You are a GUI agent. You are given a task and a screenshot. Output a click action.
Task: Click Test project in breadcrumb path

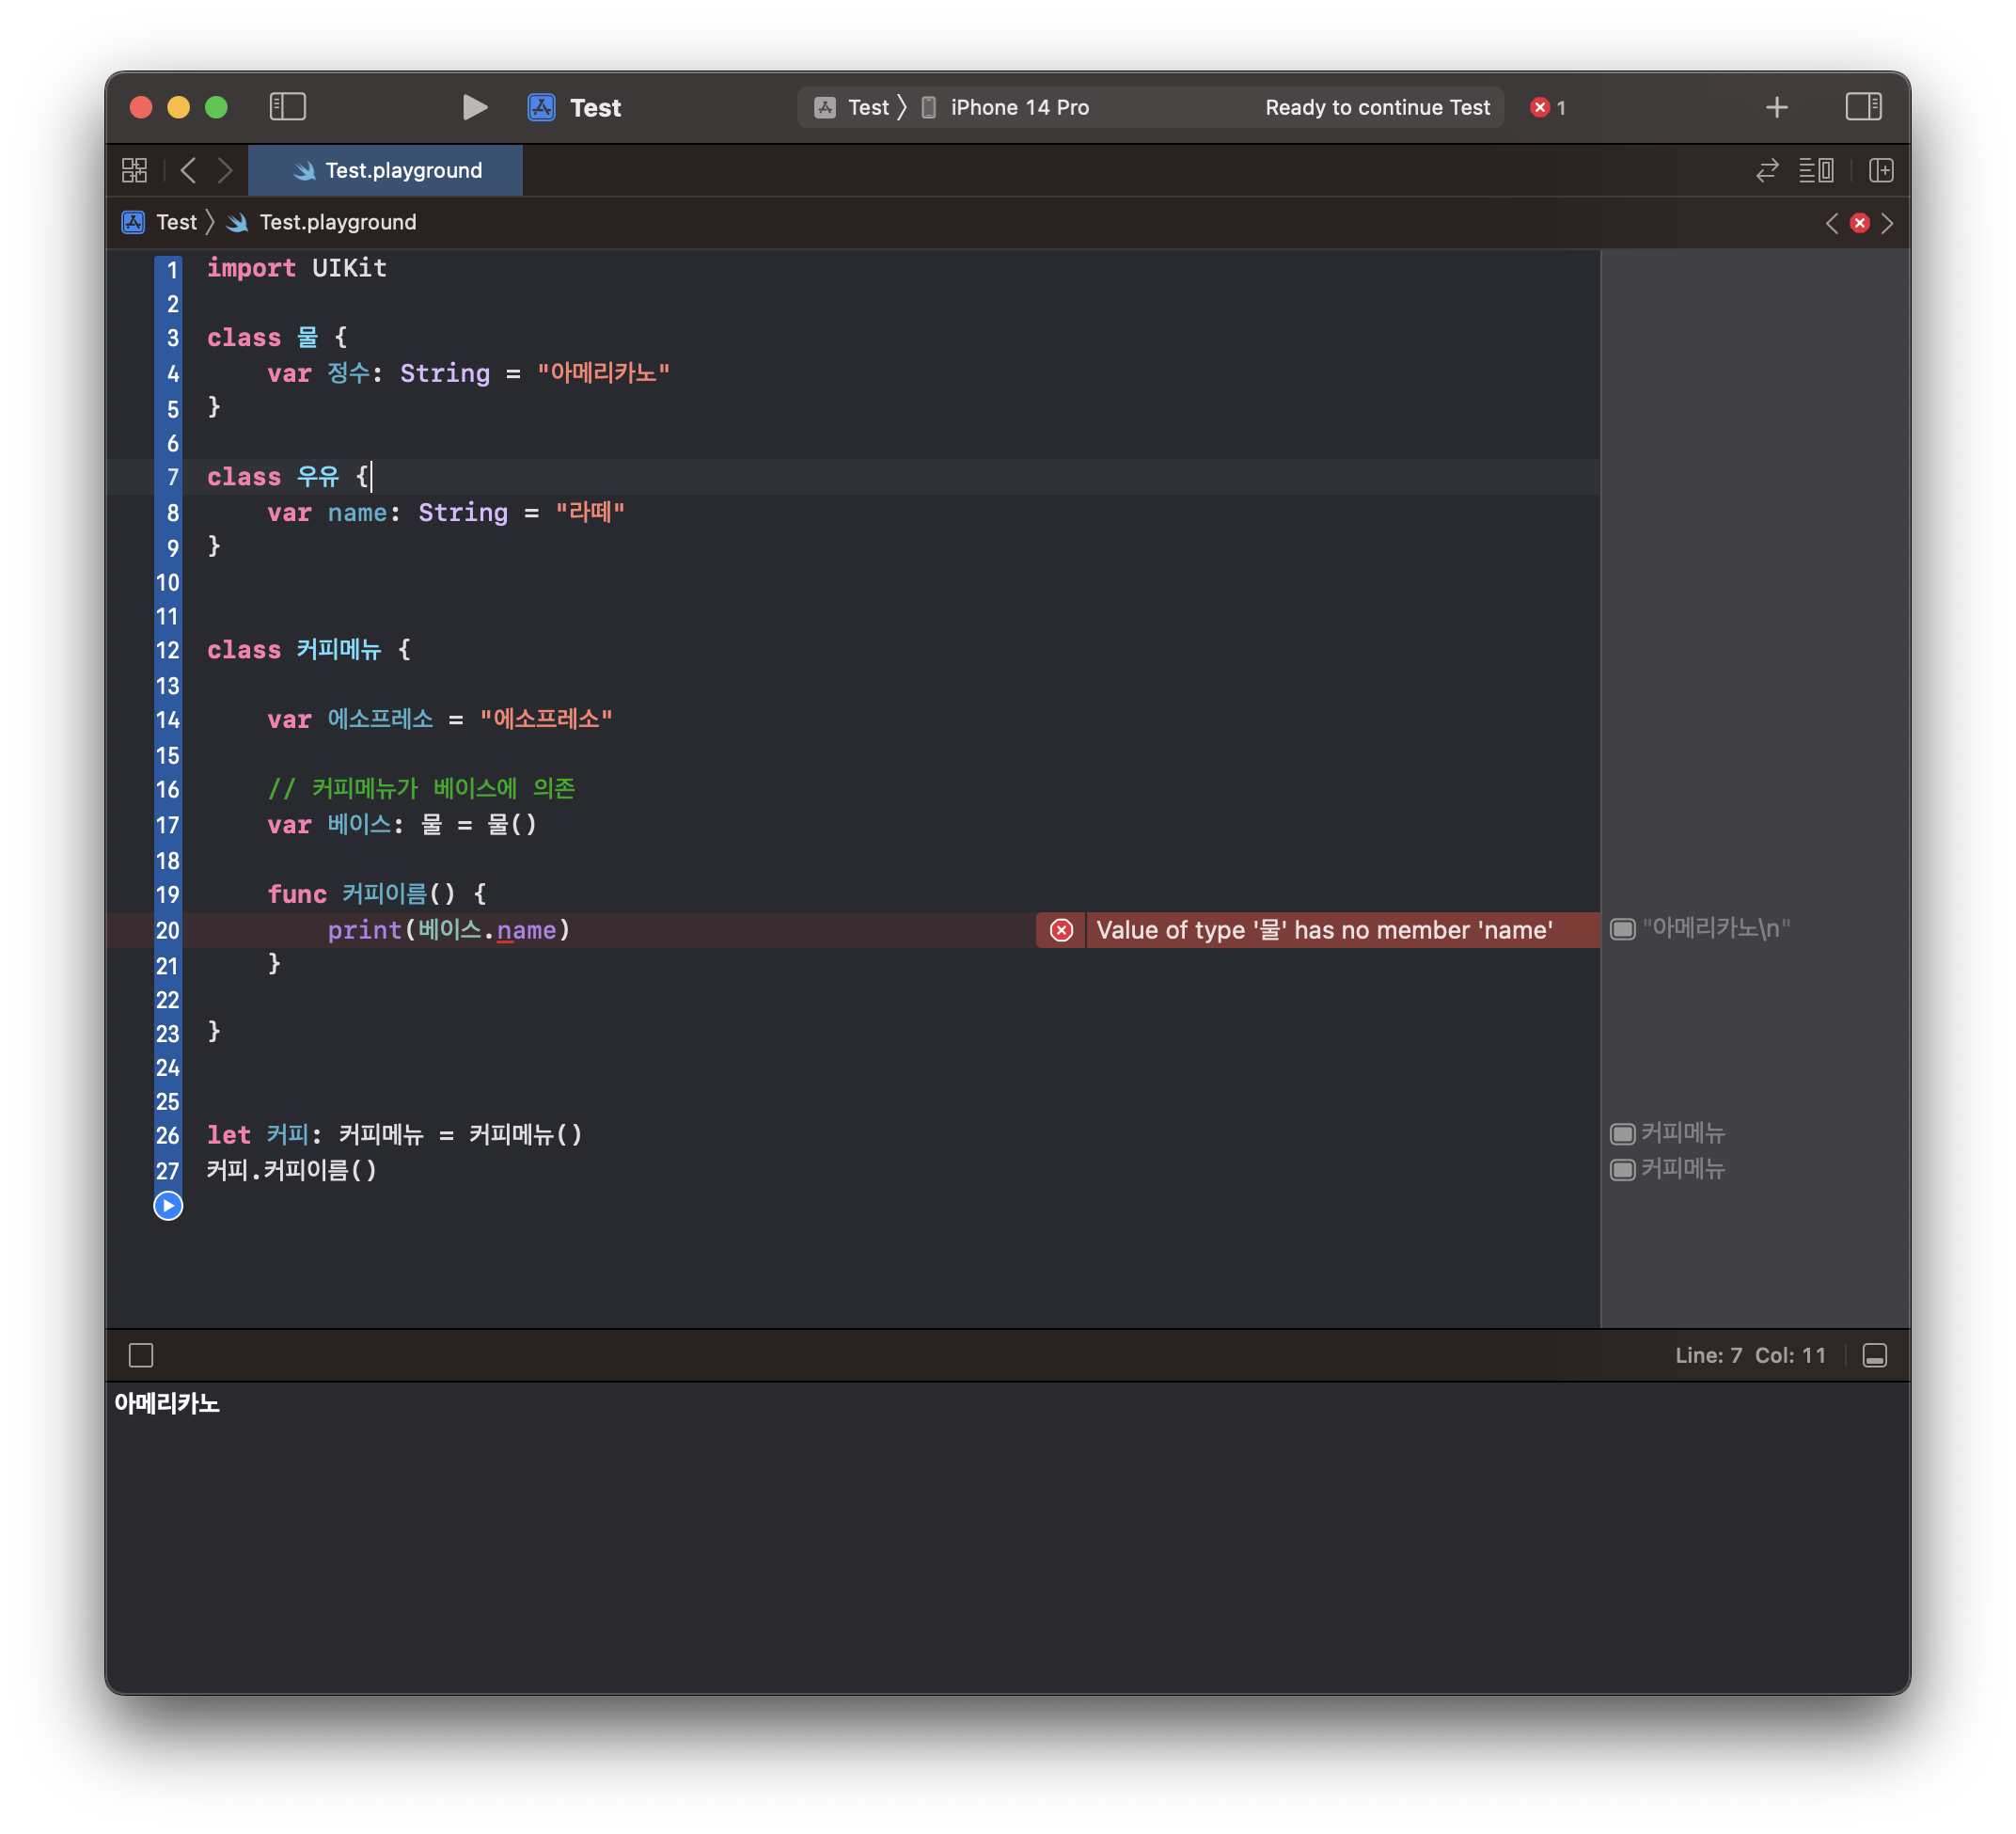175,222
